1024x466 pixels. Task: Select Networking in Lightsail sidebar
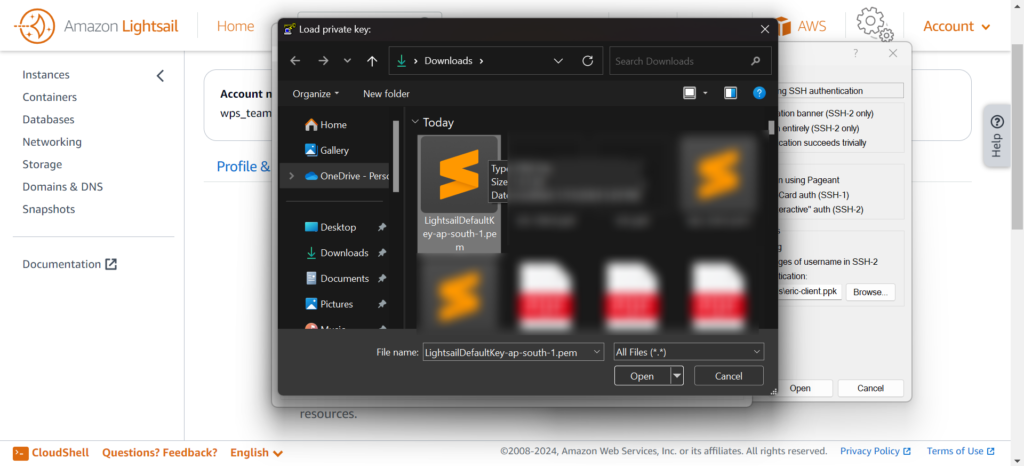[52, 142]
